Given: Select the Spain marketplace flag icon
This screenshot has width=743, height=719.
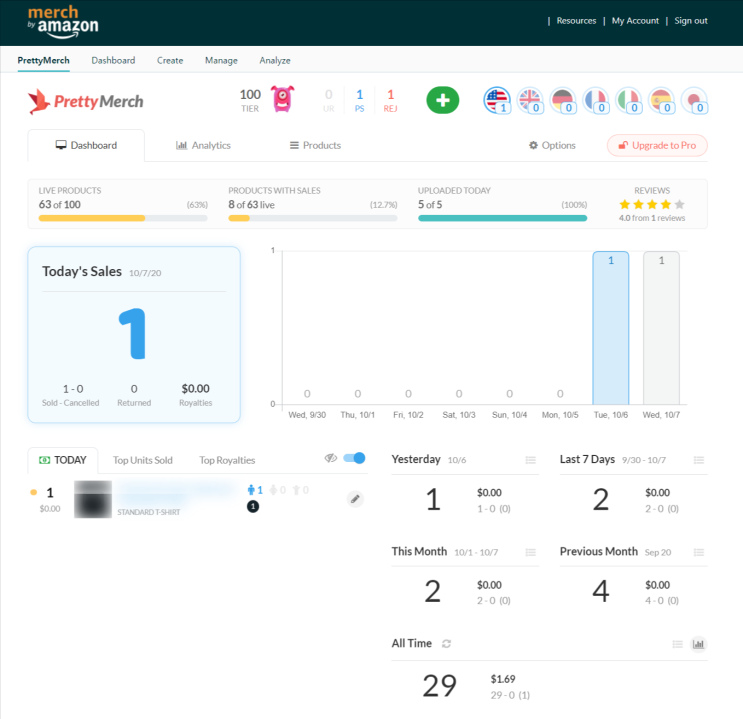Looking at the screenshot, I should tap(661, 100).
